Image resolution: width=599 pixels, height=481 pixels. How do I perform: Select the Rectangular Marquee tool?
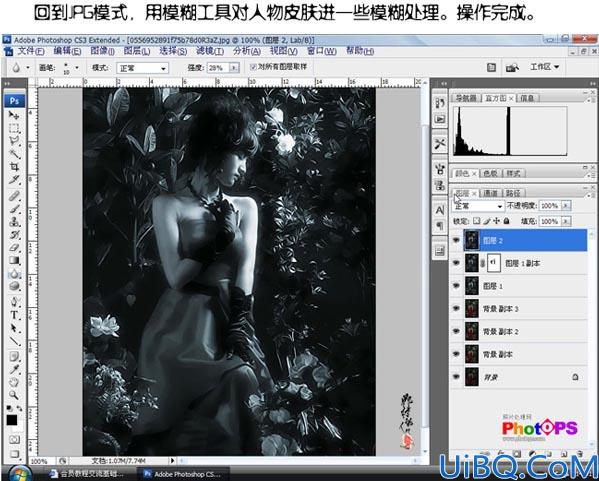tap(14, 128)
